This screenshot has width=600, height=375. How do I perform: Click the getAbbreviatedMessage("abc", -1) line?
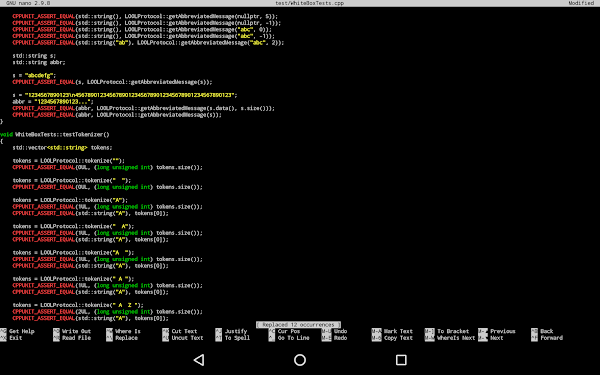tap(143, 36)
